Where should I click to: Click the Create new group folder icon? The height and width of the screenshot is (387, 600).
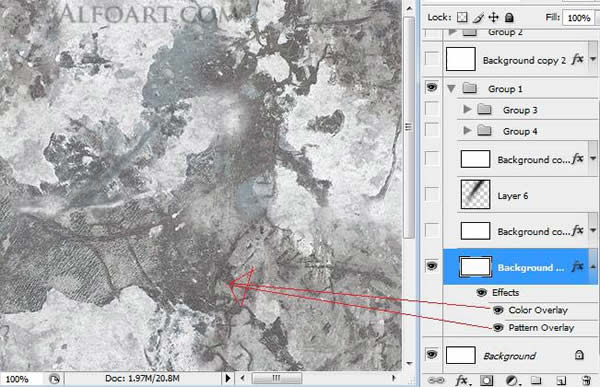[x=536, y=380]
